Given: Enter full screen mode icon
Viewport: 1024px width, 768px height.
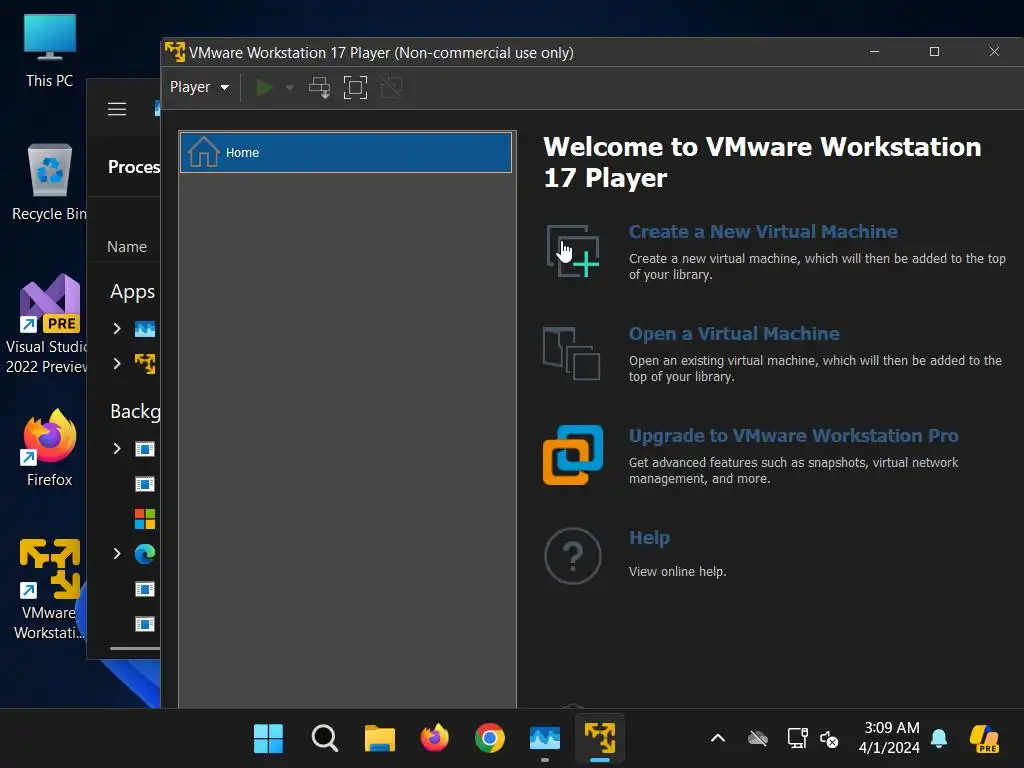Looking at the screenshot, I should coord(355,87).
